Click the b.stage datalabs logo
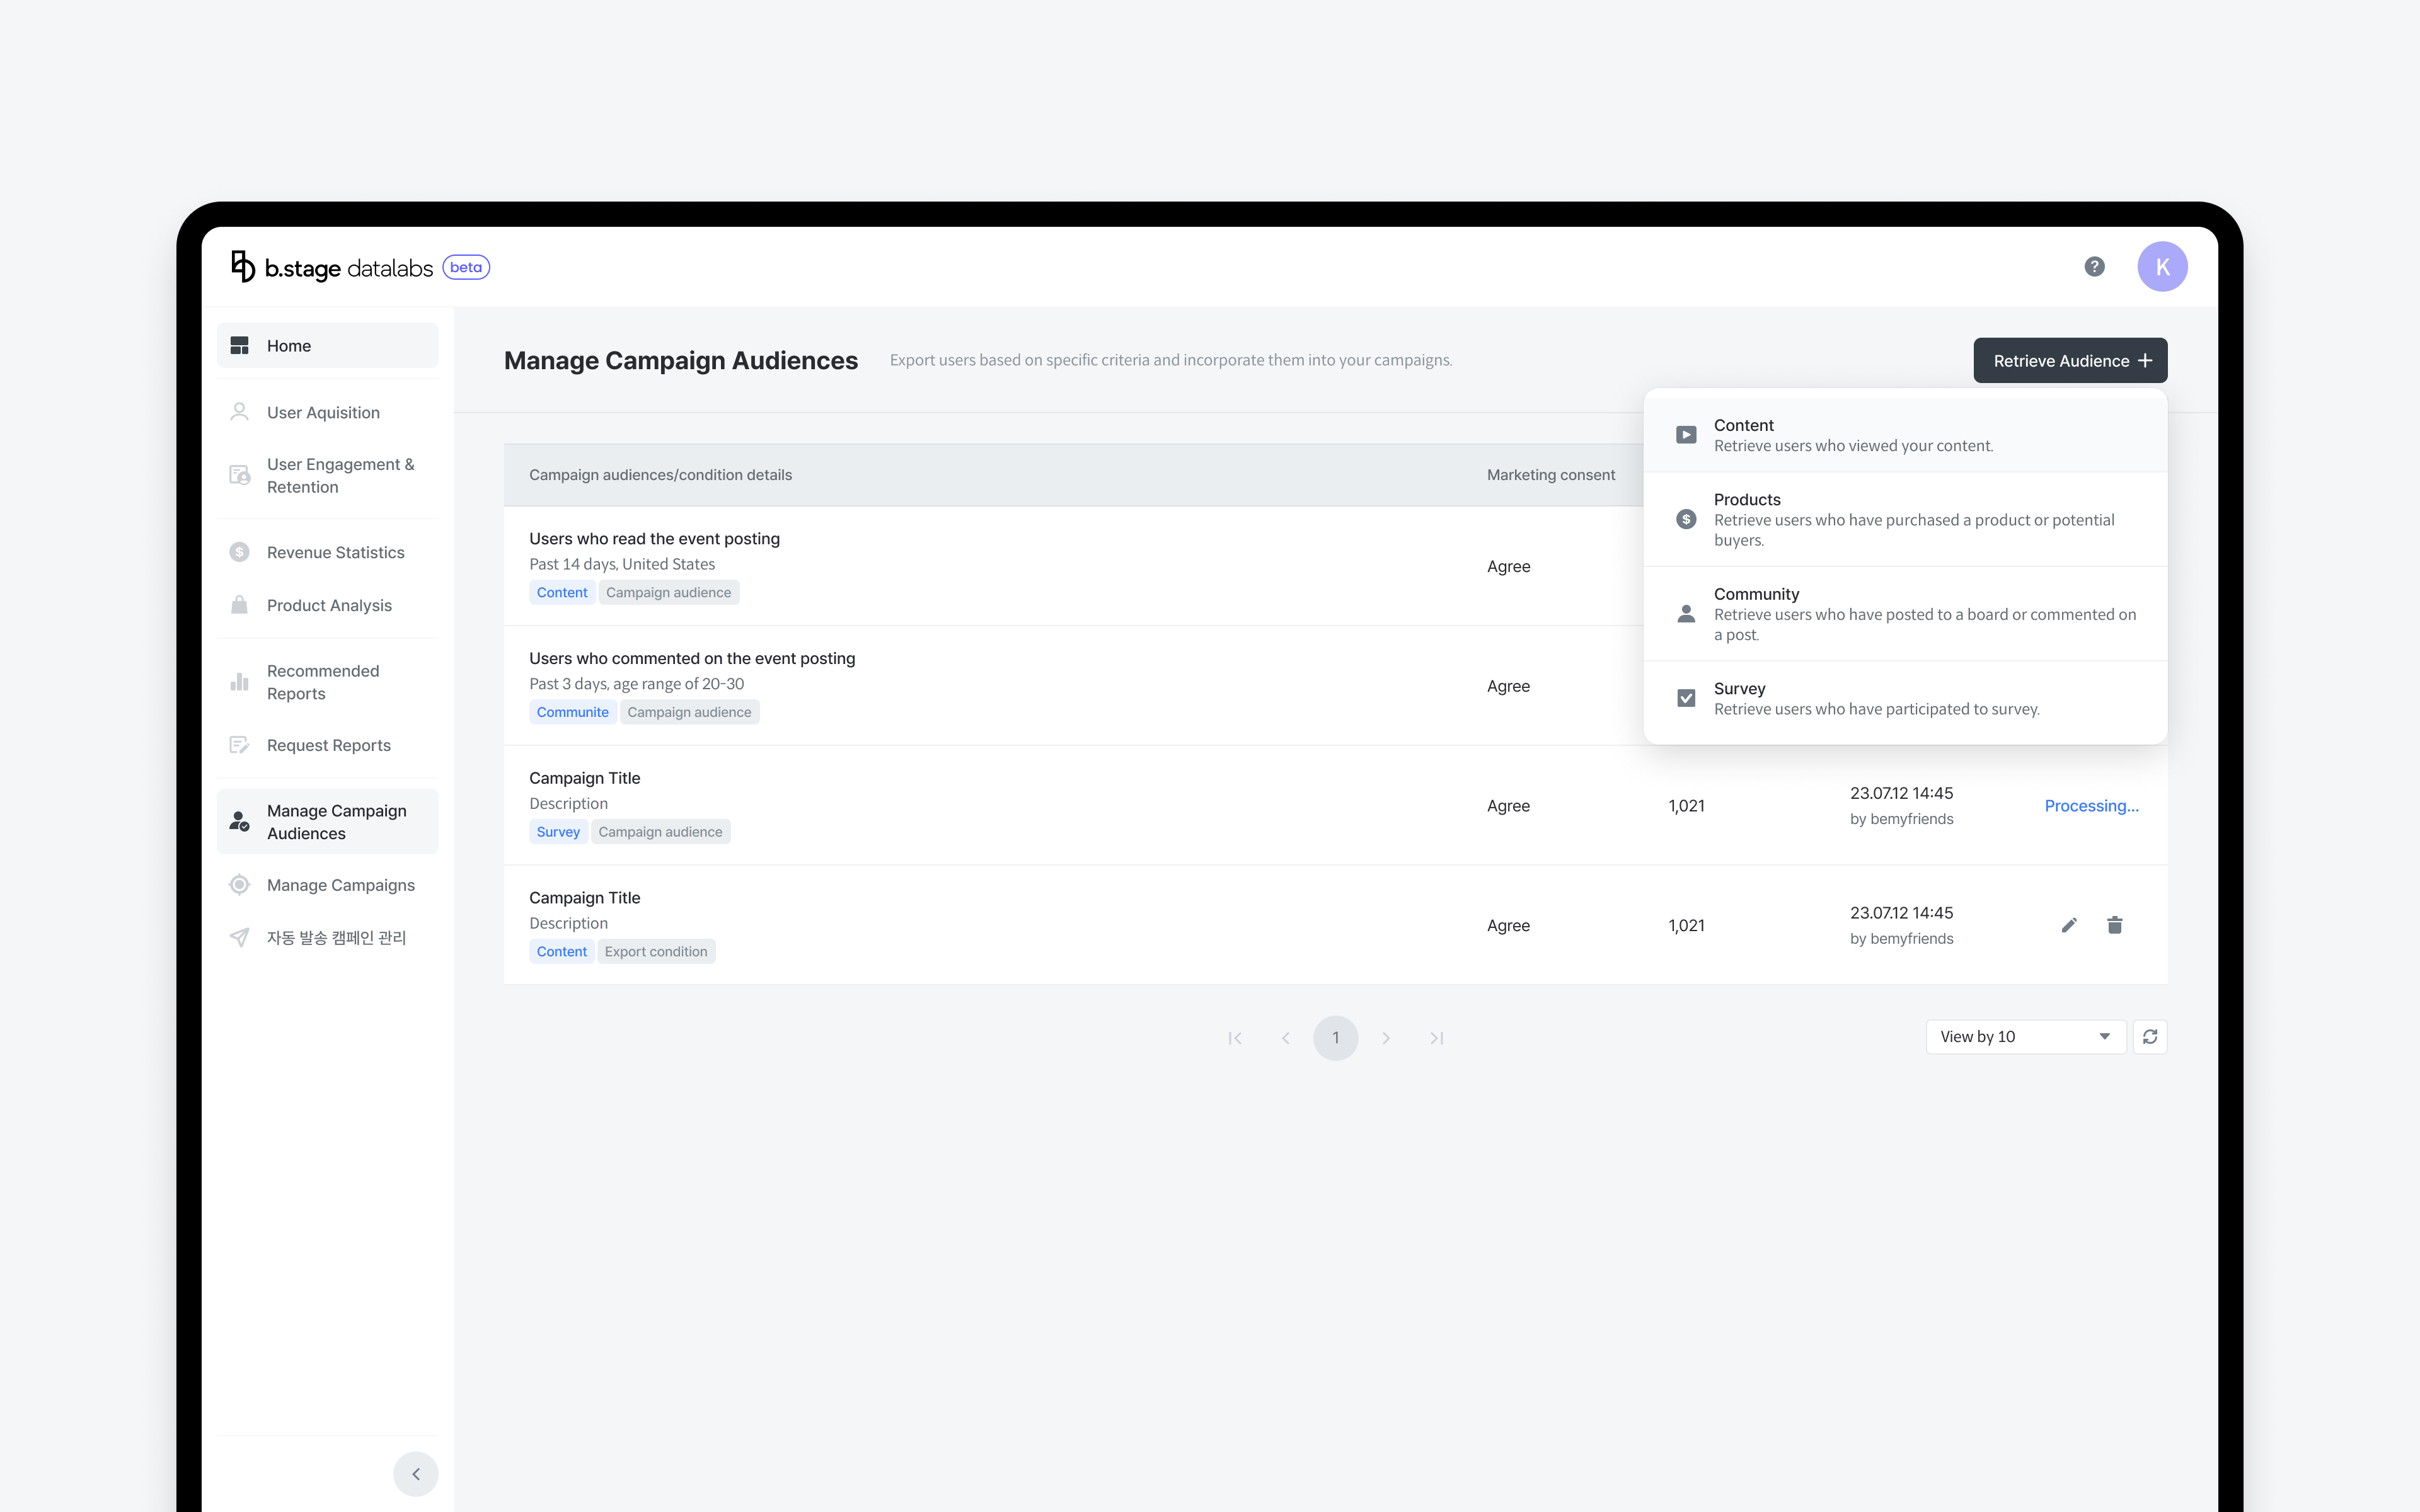 pos(332,267)
